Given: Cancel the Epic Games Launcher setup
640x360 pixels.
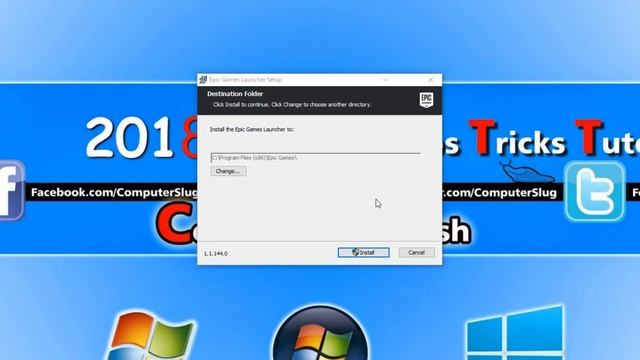Looking at the screenshot, I should (416, 253).
